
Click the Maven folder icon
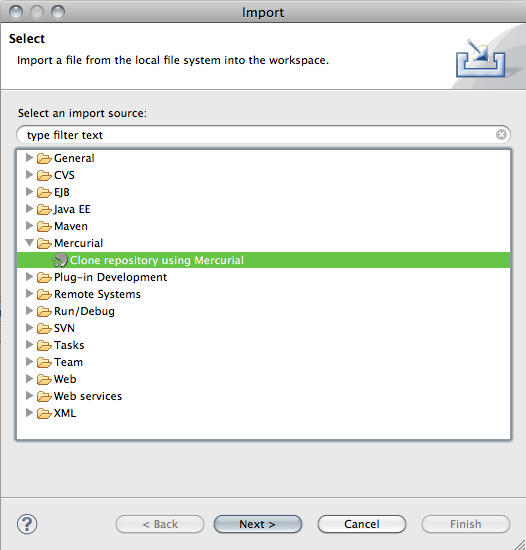44,227
